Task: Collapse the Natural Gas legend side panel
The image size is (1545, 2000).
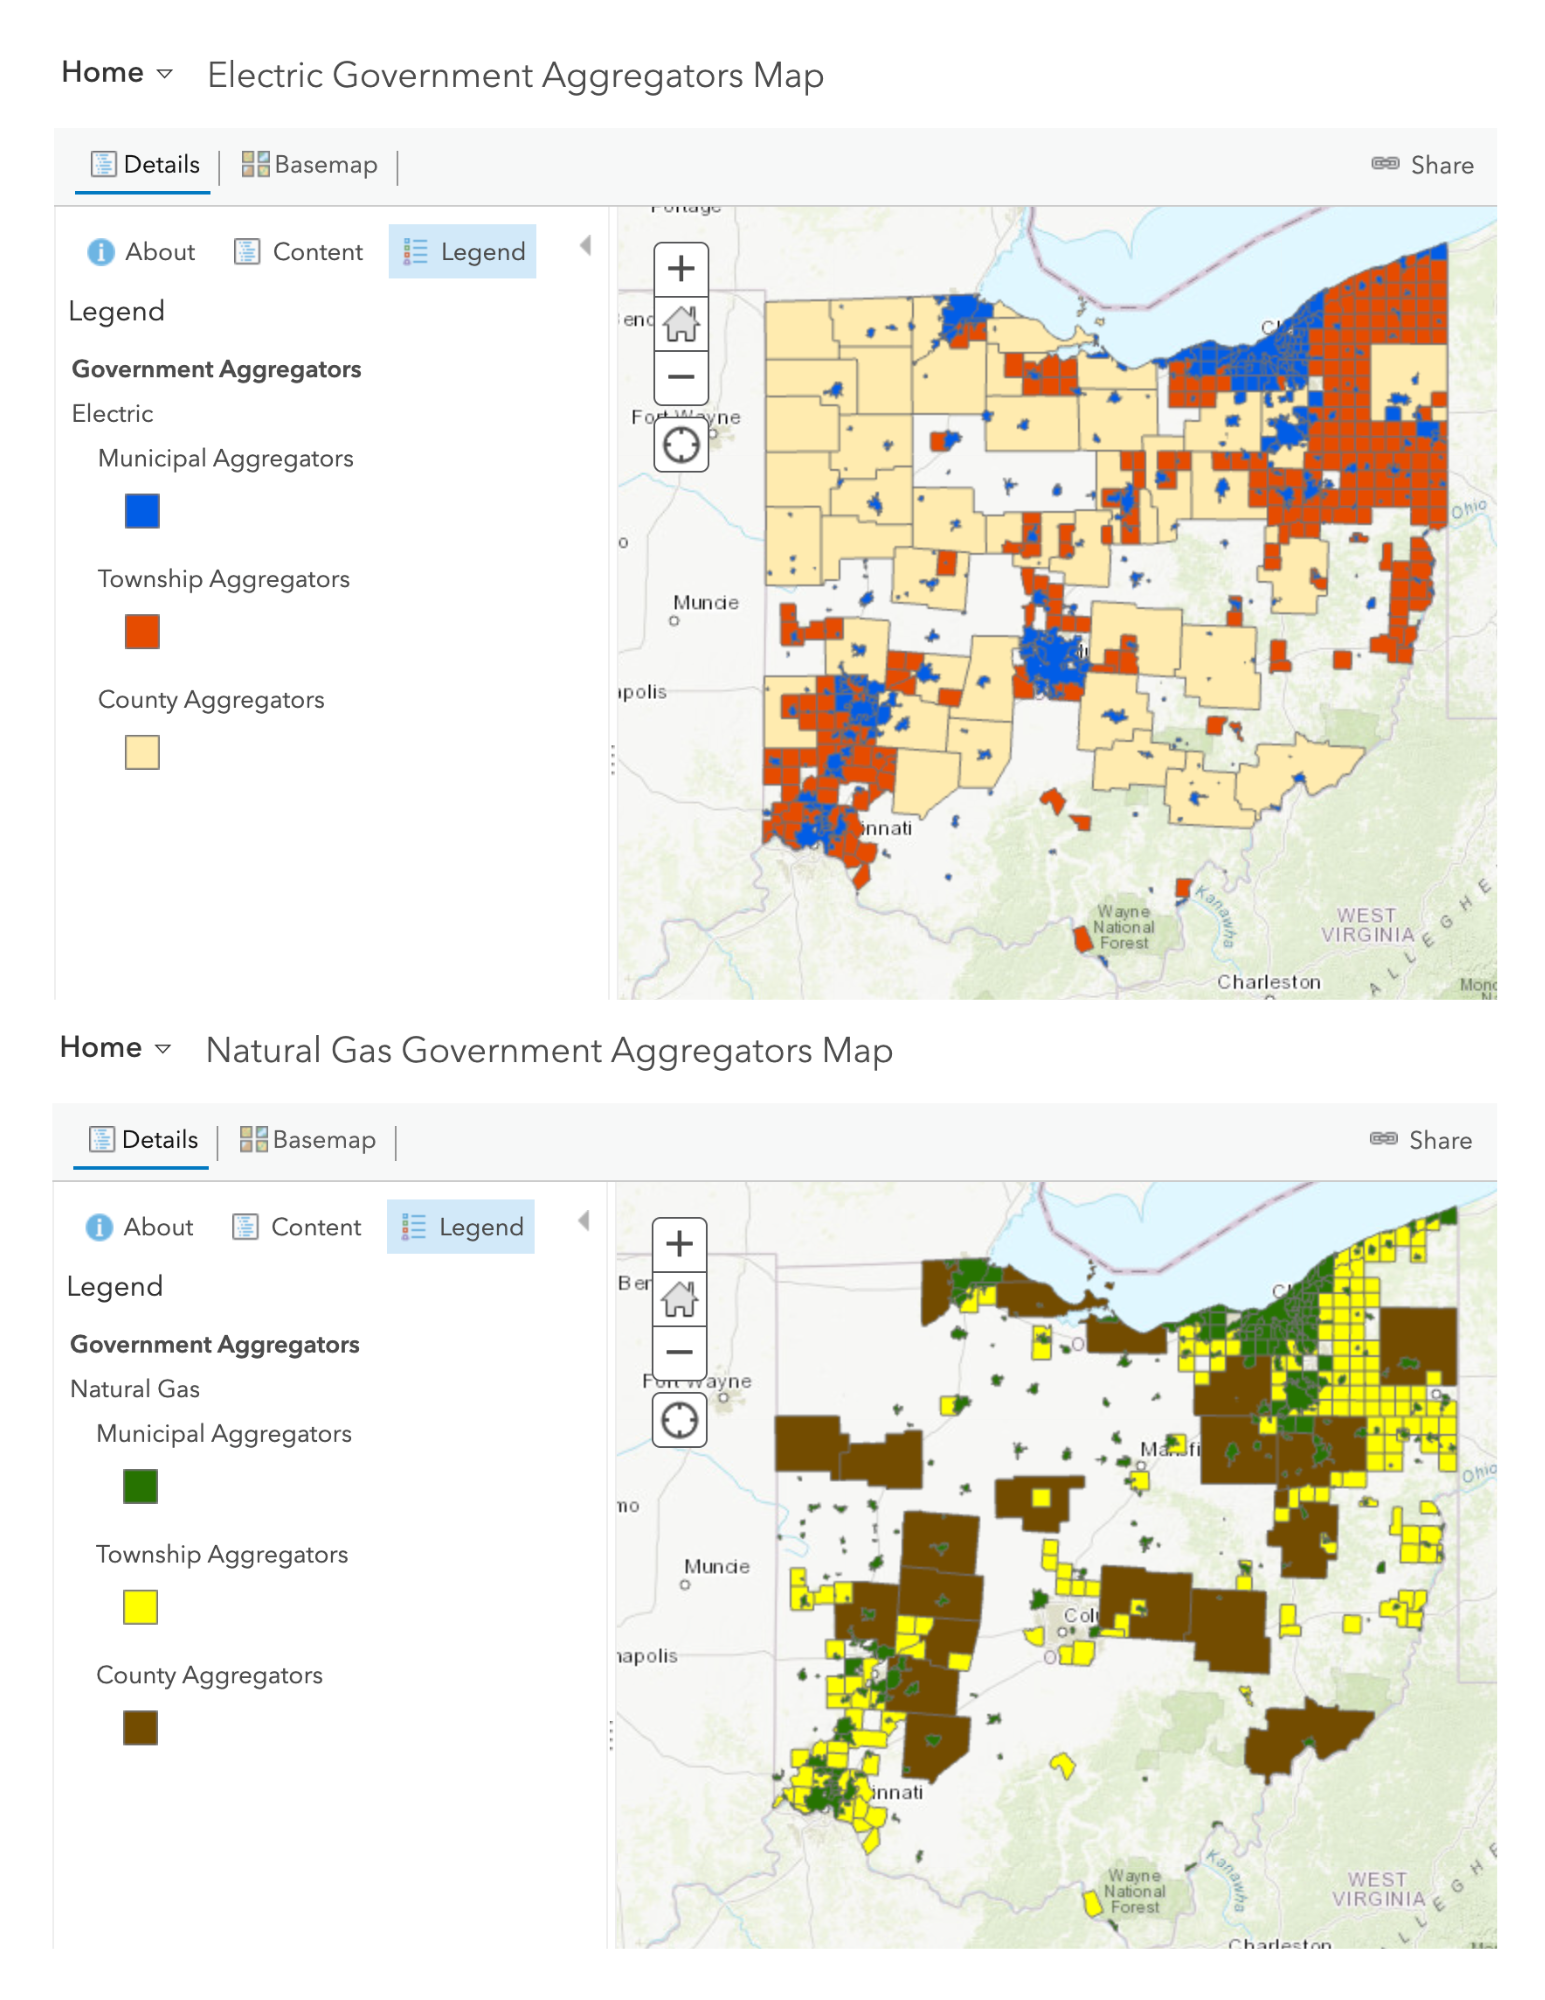Action: pyautogui.click(x=584, y=1220)
